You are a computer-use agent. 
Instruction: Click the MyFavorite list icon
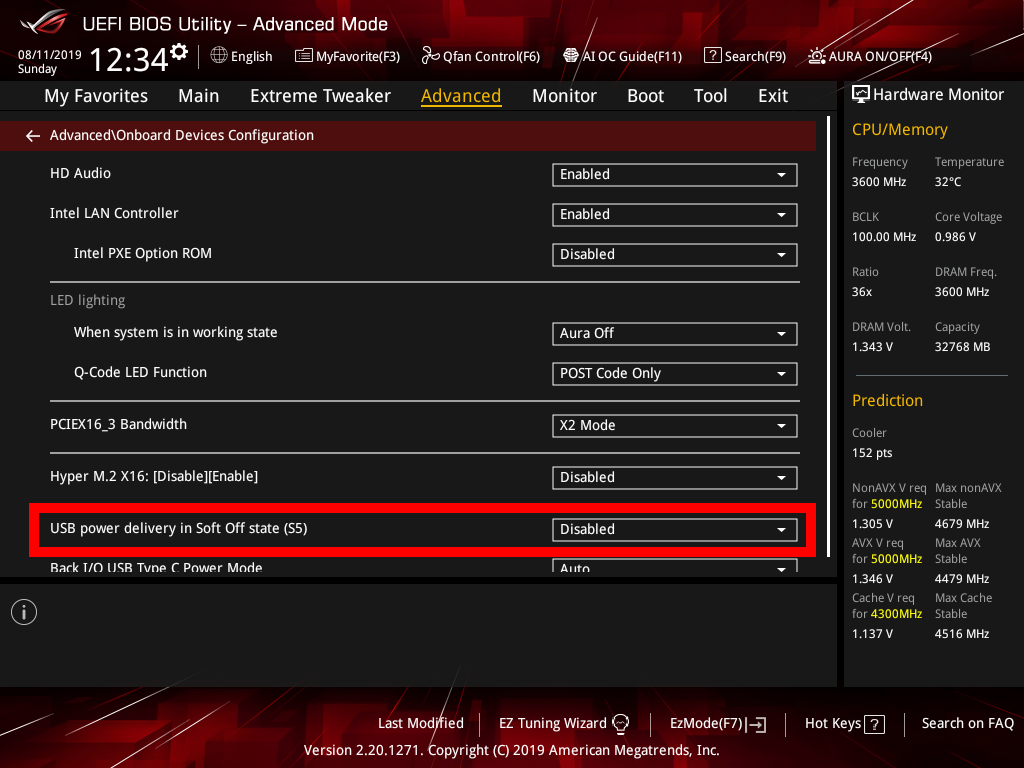tap(304, 56)
